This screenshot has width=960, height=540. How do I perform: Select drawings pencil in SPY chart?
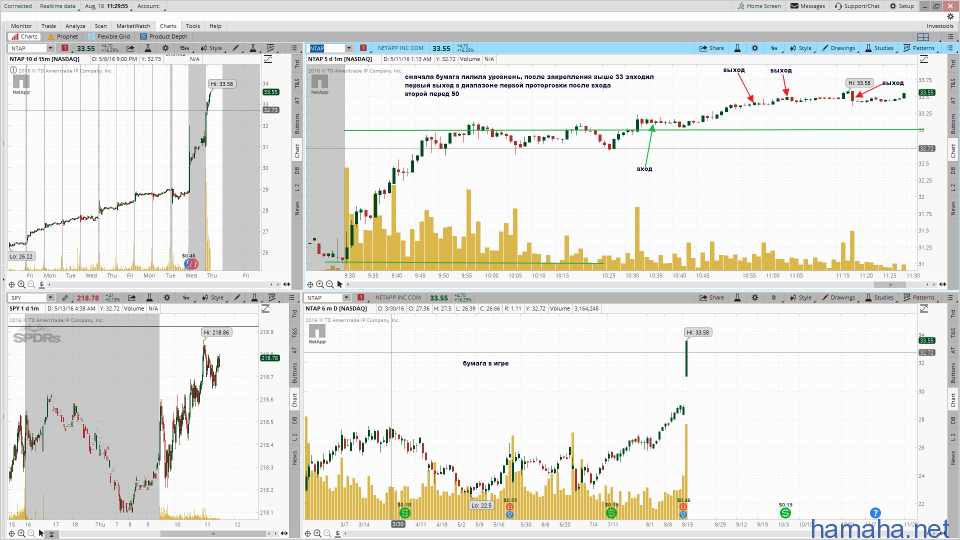237,298
